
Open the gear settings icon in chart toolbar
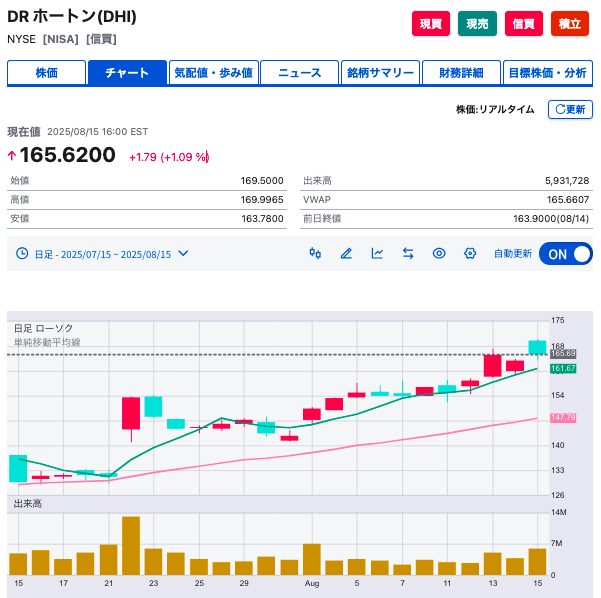point(470,253)
